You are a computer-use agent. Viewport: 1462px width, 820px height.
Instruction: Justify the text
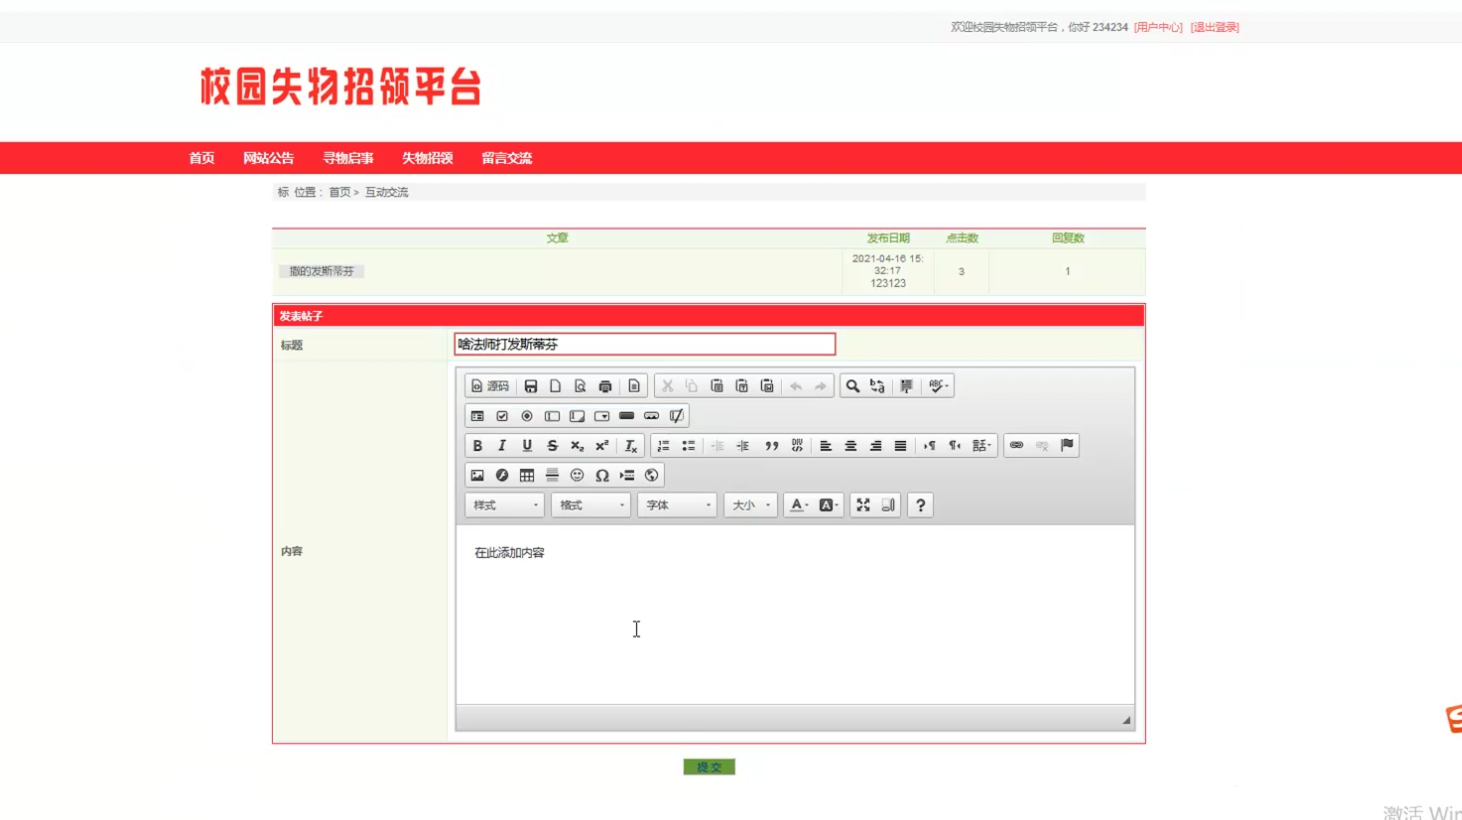tap(901, 446)
